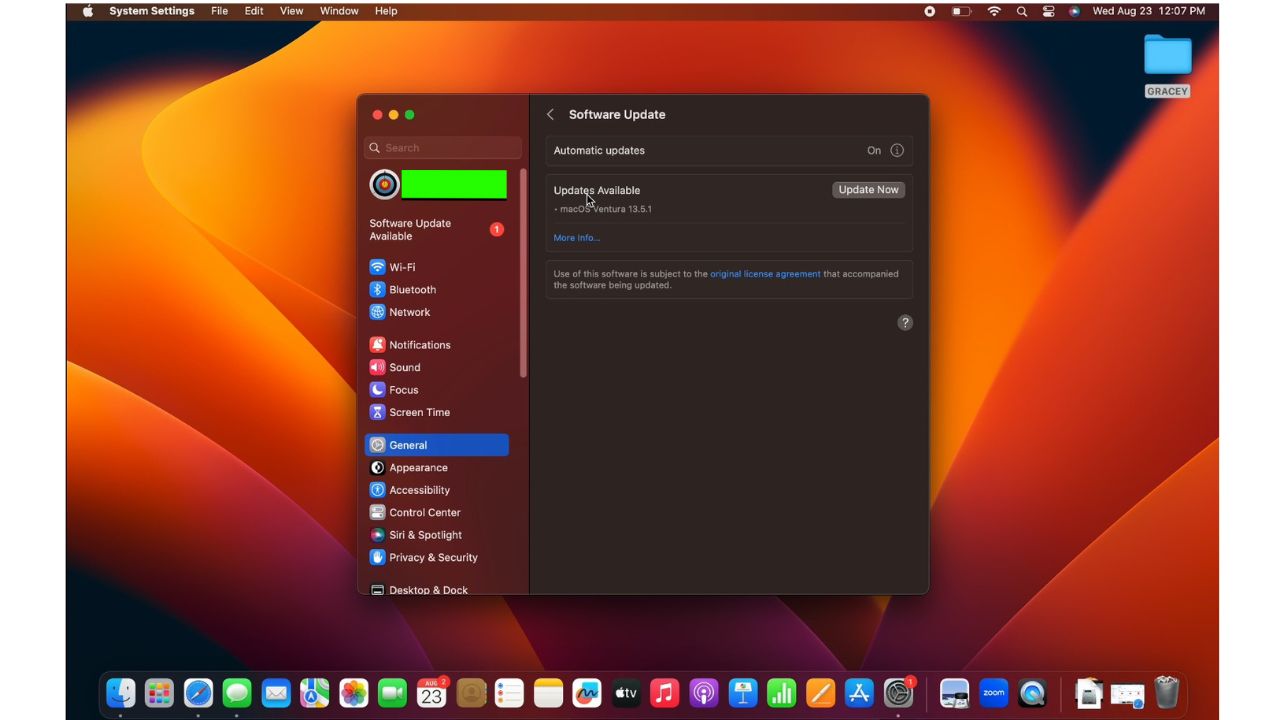Open the View menu
Image resolution: width=1280 pixels, height=720 pixels.
(x=291, y=11)
